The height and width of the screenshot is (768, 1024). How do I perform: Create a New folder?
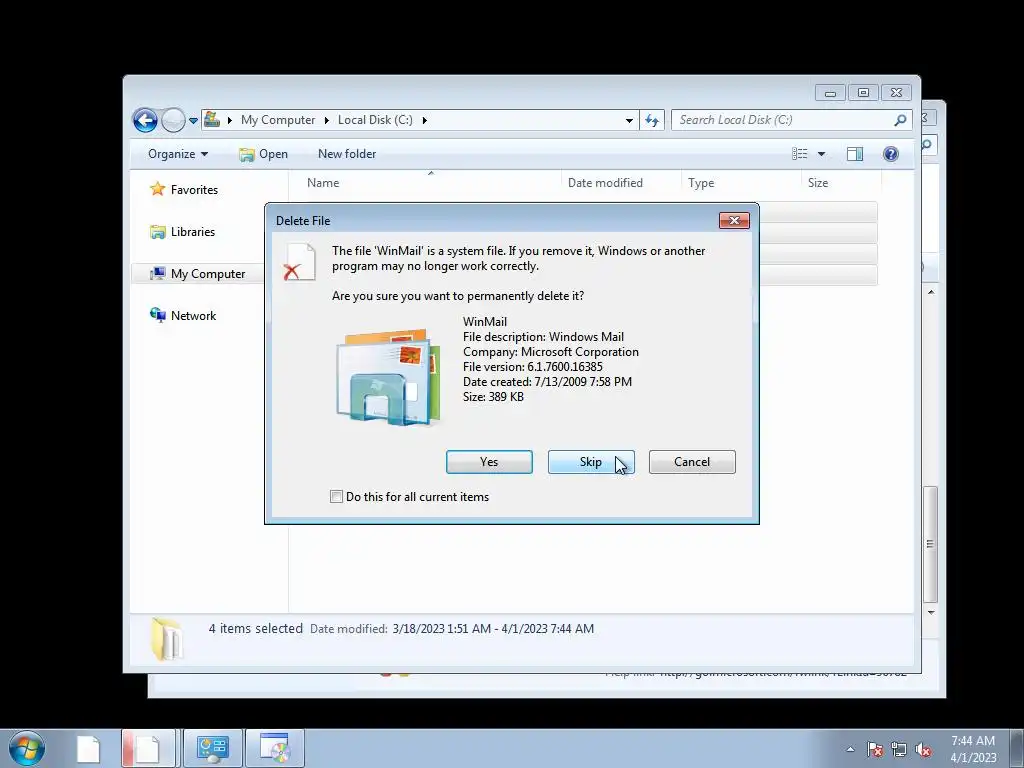tap(347, 154)
